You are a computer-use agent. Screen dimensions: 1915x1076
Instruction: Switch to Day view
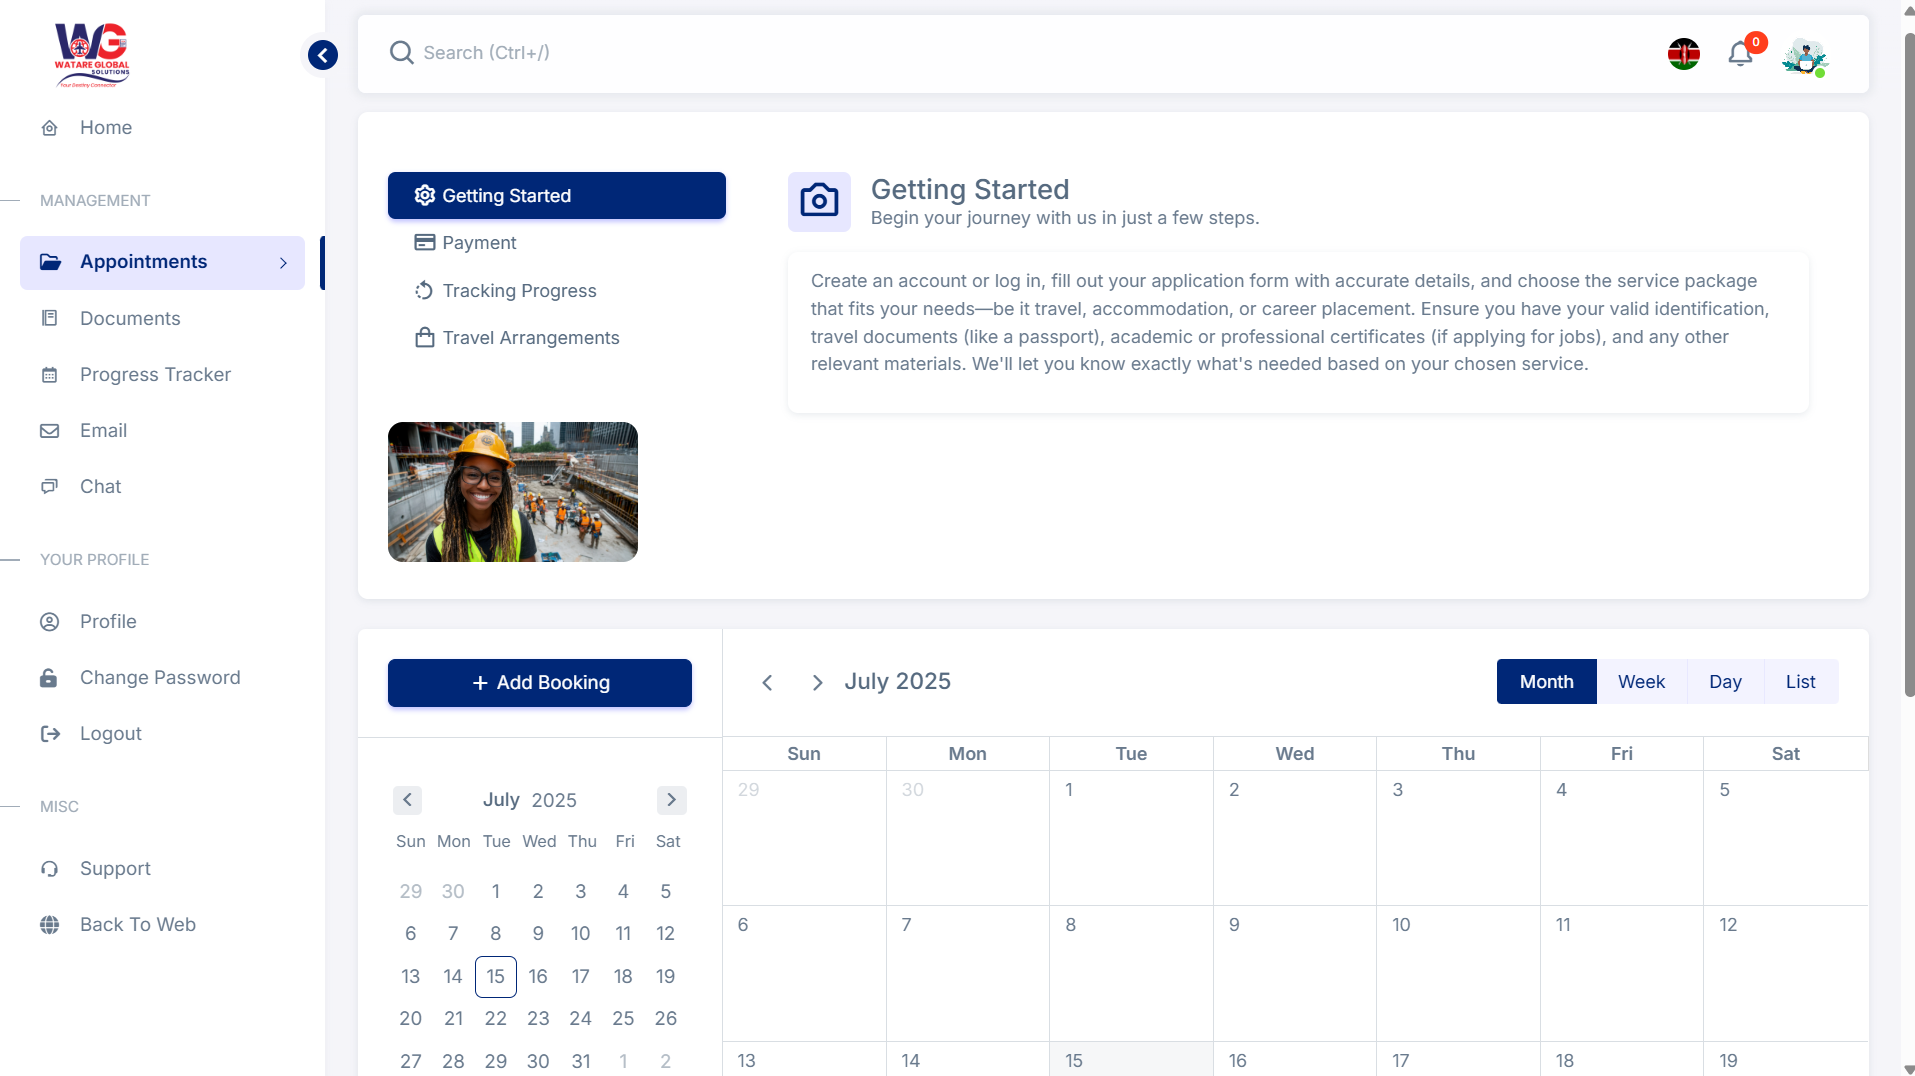(1725, 681)
